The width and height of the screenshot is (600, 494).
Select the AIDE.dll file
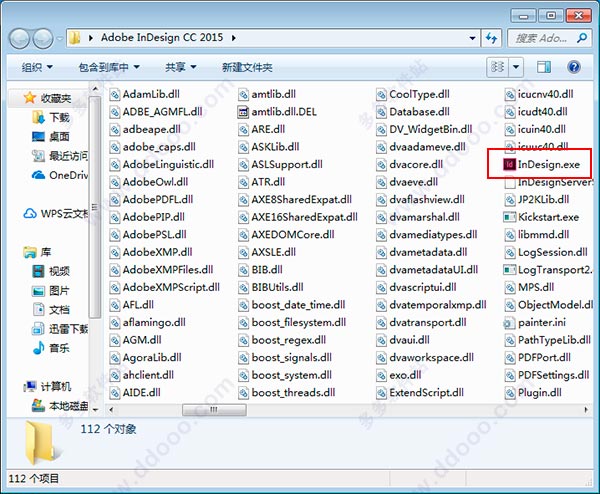tap(135, 393)
